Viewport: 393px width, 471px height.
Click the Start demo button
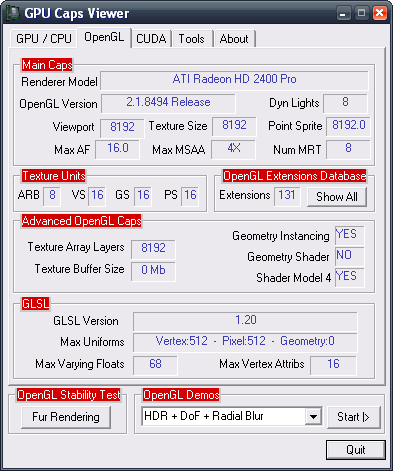coord(353,417)
